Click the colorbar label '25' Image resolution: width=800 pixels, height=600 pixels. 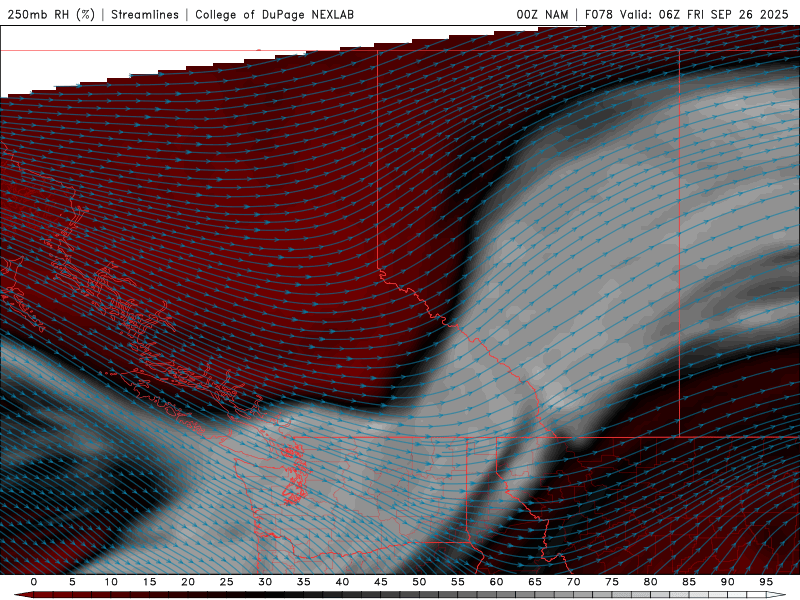pos(227,582)
